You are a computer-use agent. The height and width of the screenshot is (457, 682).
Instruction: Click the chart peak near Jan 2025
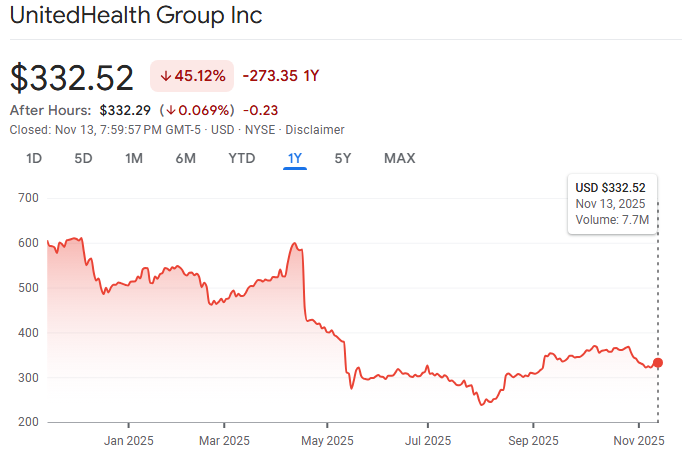coord(78,238)
